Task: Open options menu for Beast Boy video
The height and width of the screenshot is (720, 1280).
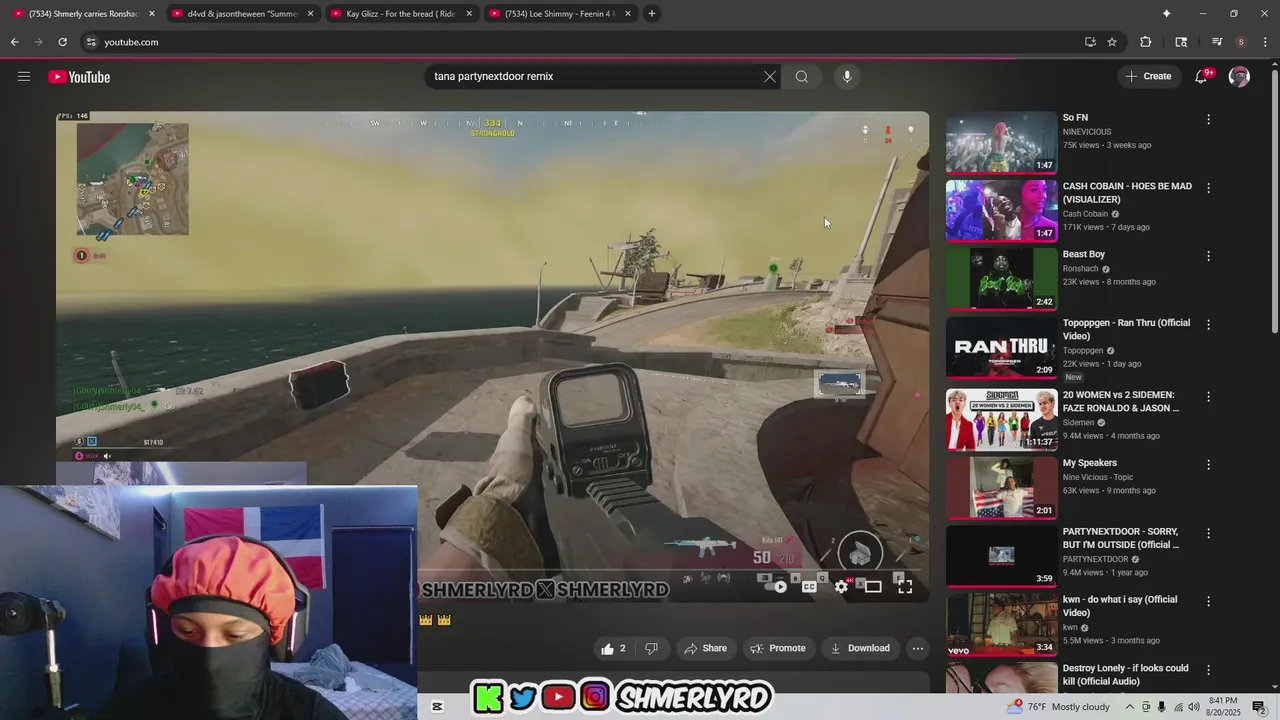Action: point(1208,256)
